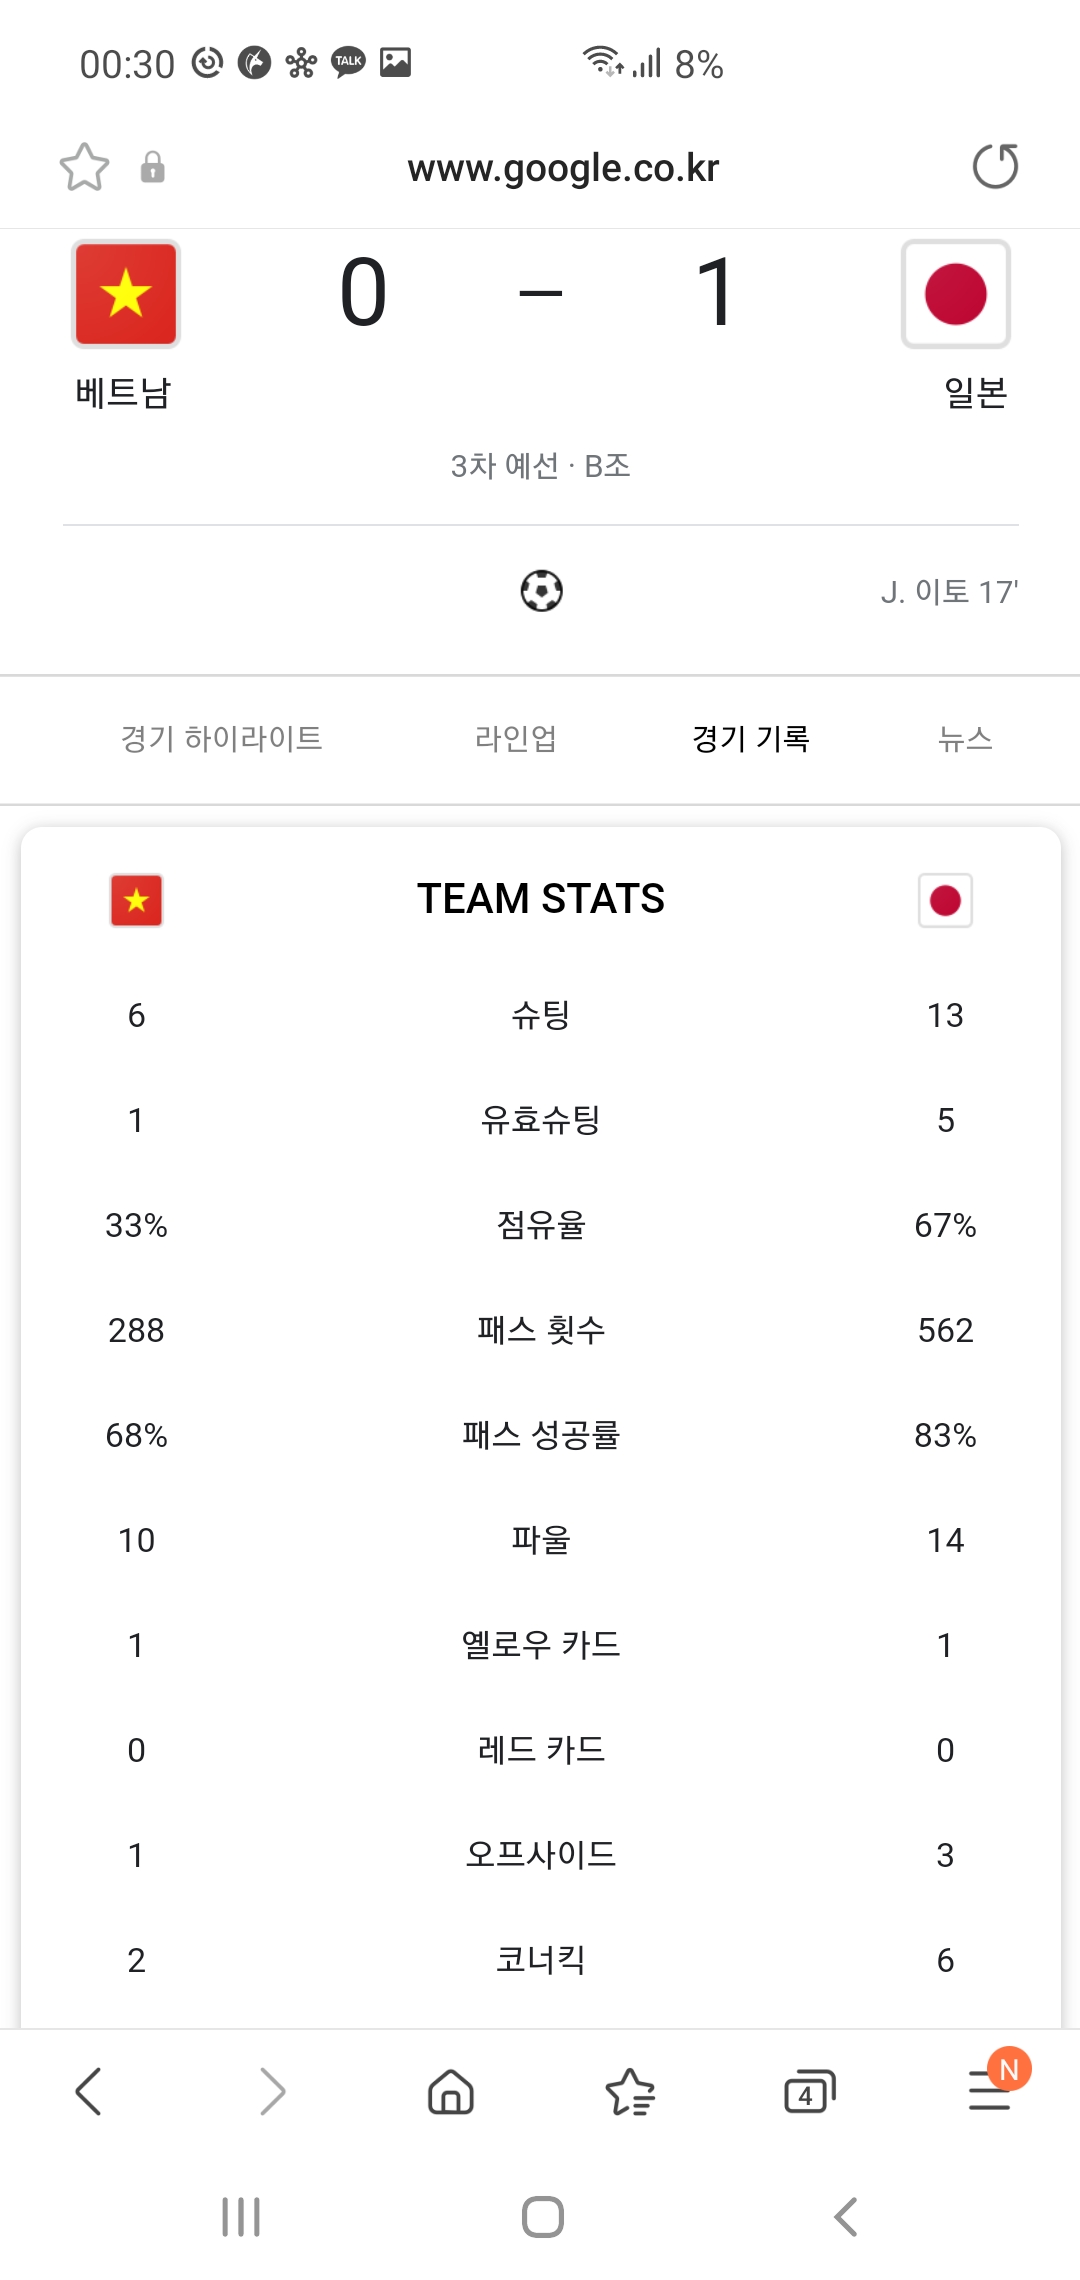This screenshot has width=1080, height=2280.
Task: Tap the bookmark star icon in address bar
Action: (84, 167)
